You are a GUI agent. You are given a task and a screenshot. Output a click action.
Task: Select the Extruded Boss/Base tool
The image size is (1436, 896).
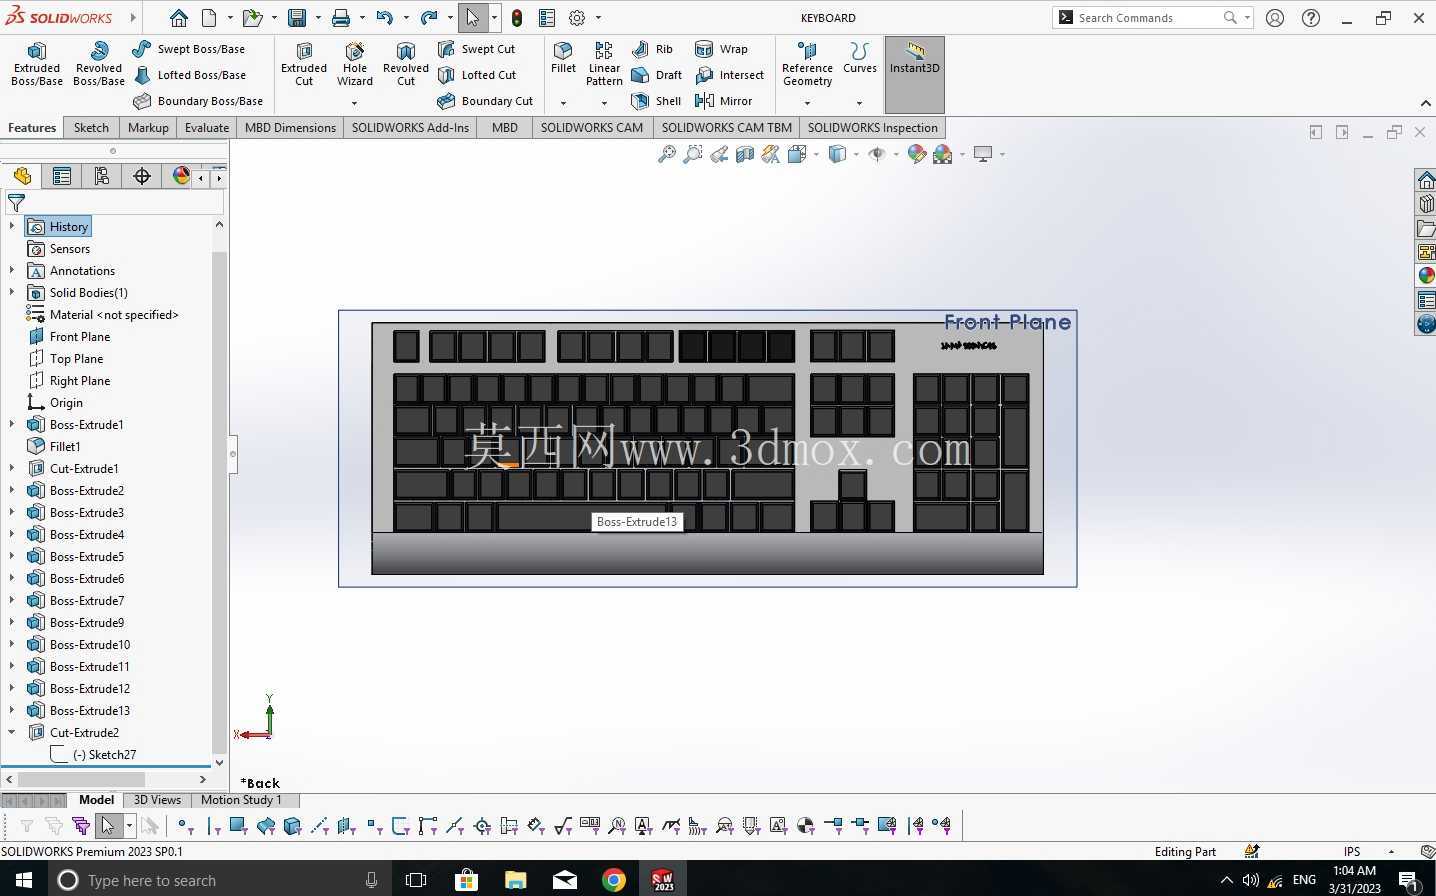pos(37,64)
